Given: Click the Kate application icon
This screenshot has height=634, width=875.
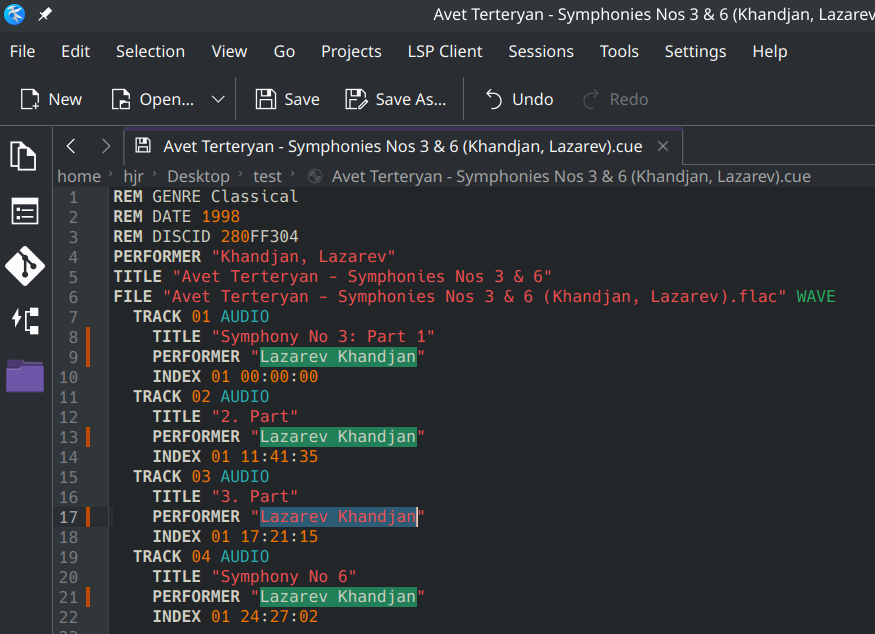Looking at the screenshot, I should (x=13, y=14).
